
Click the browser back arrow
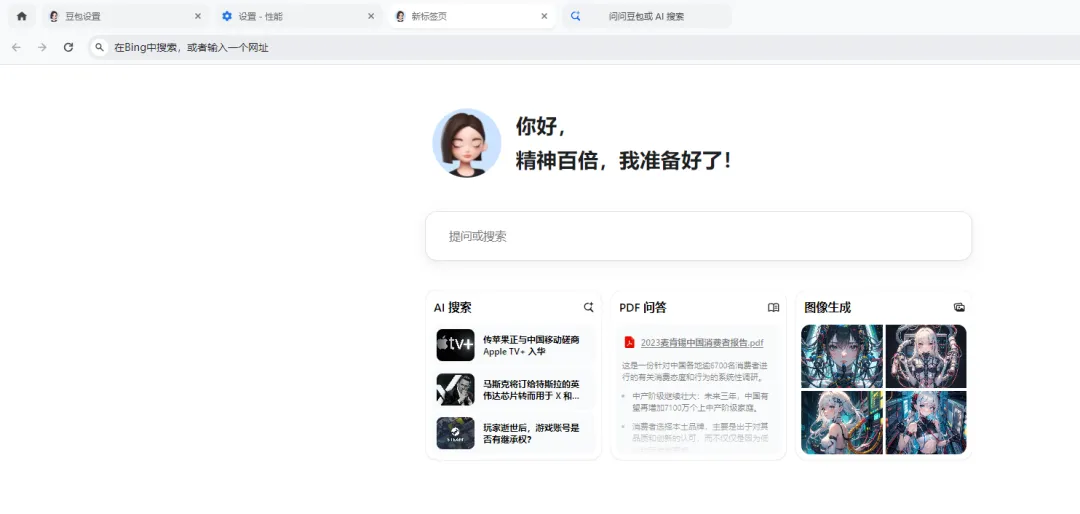16,47
